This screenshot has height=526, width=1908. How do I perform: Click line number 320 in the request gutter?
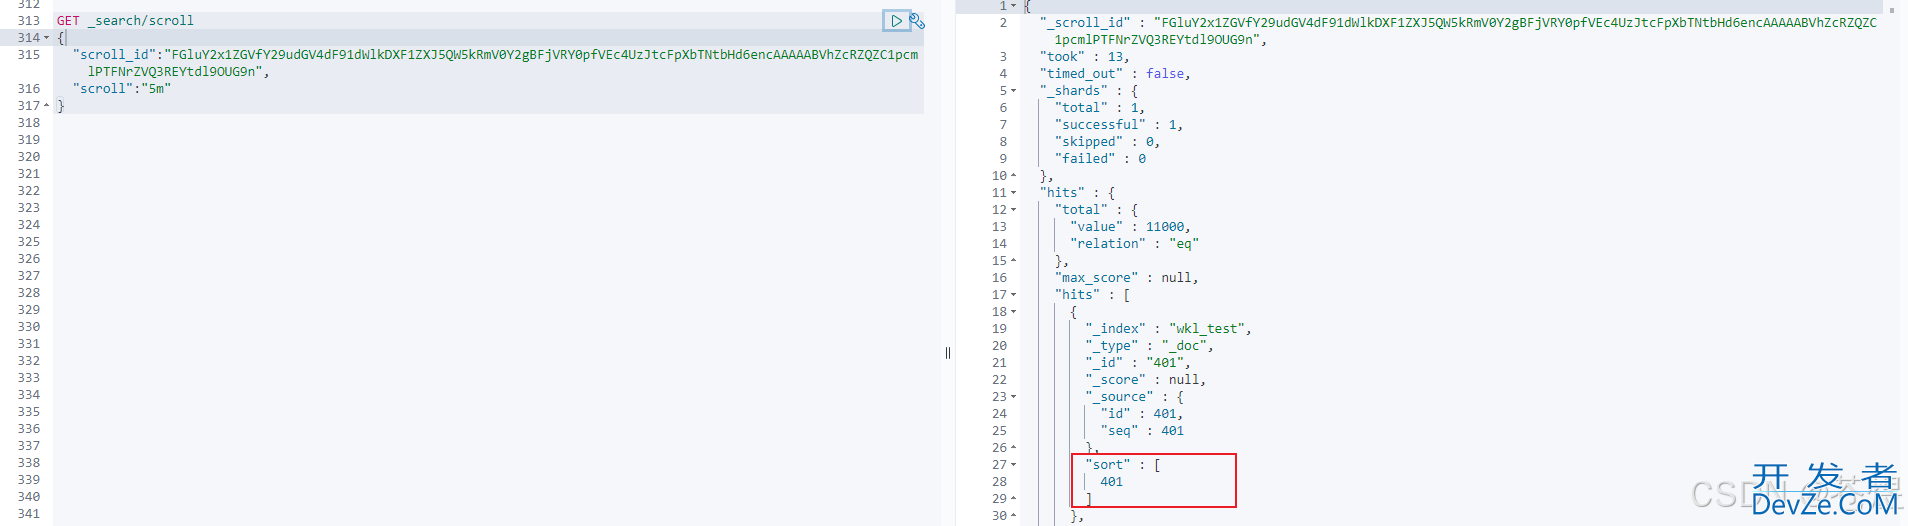[x=29, y=157]
